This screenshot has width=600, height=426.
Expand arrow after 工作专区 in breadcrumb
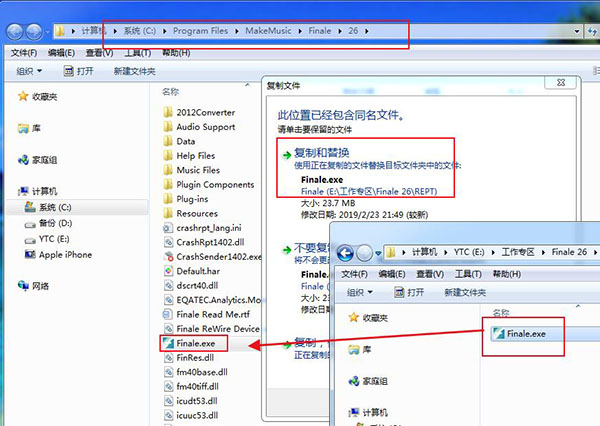point(543,252)
